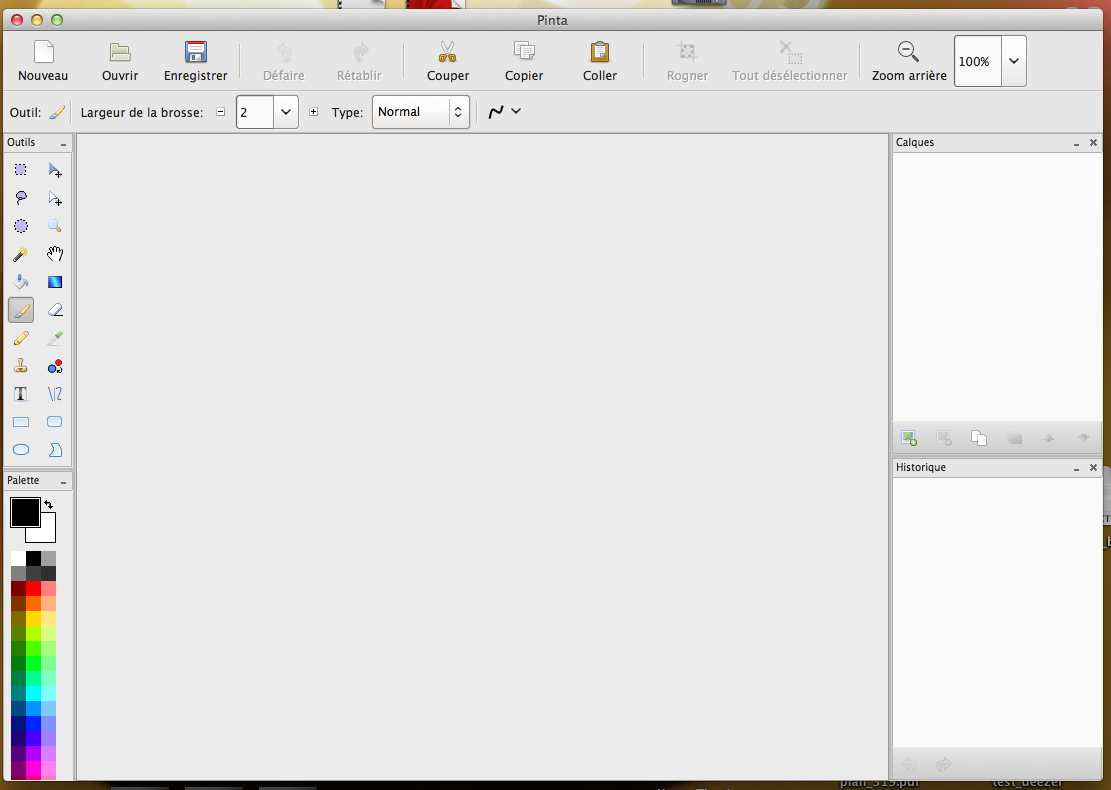Viewport: 1111px width, 790px height.
Task: Minimize the Historique panel
Action: [x=1076, y=468]
